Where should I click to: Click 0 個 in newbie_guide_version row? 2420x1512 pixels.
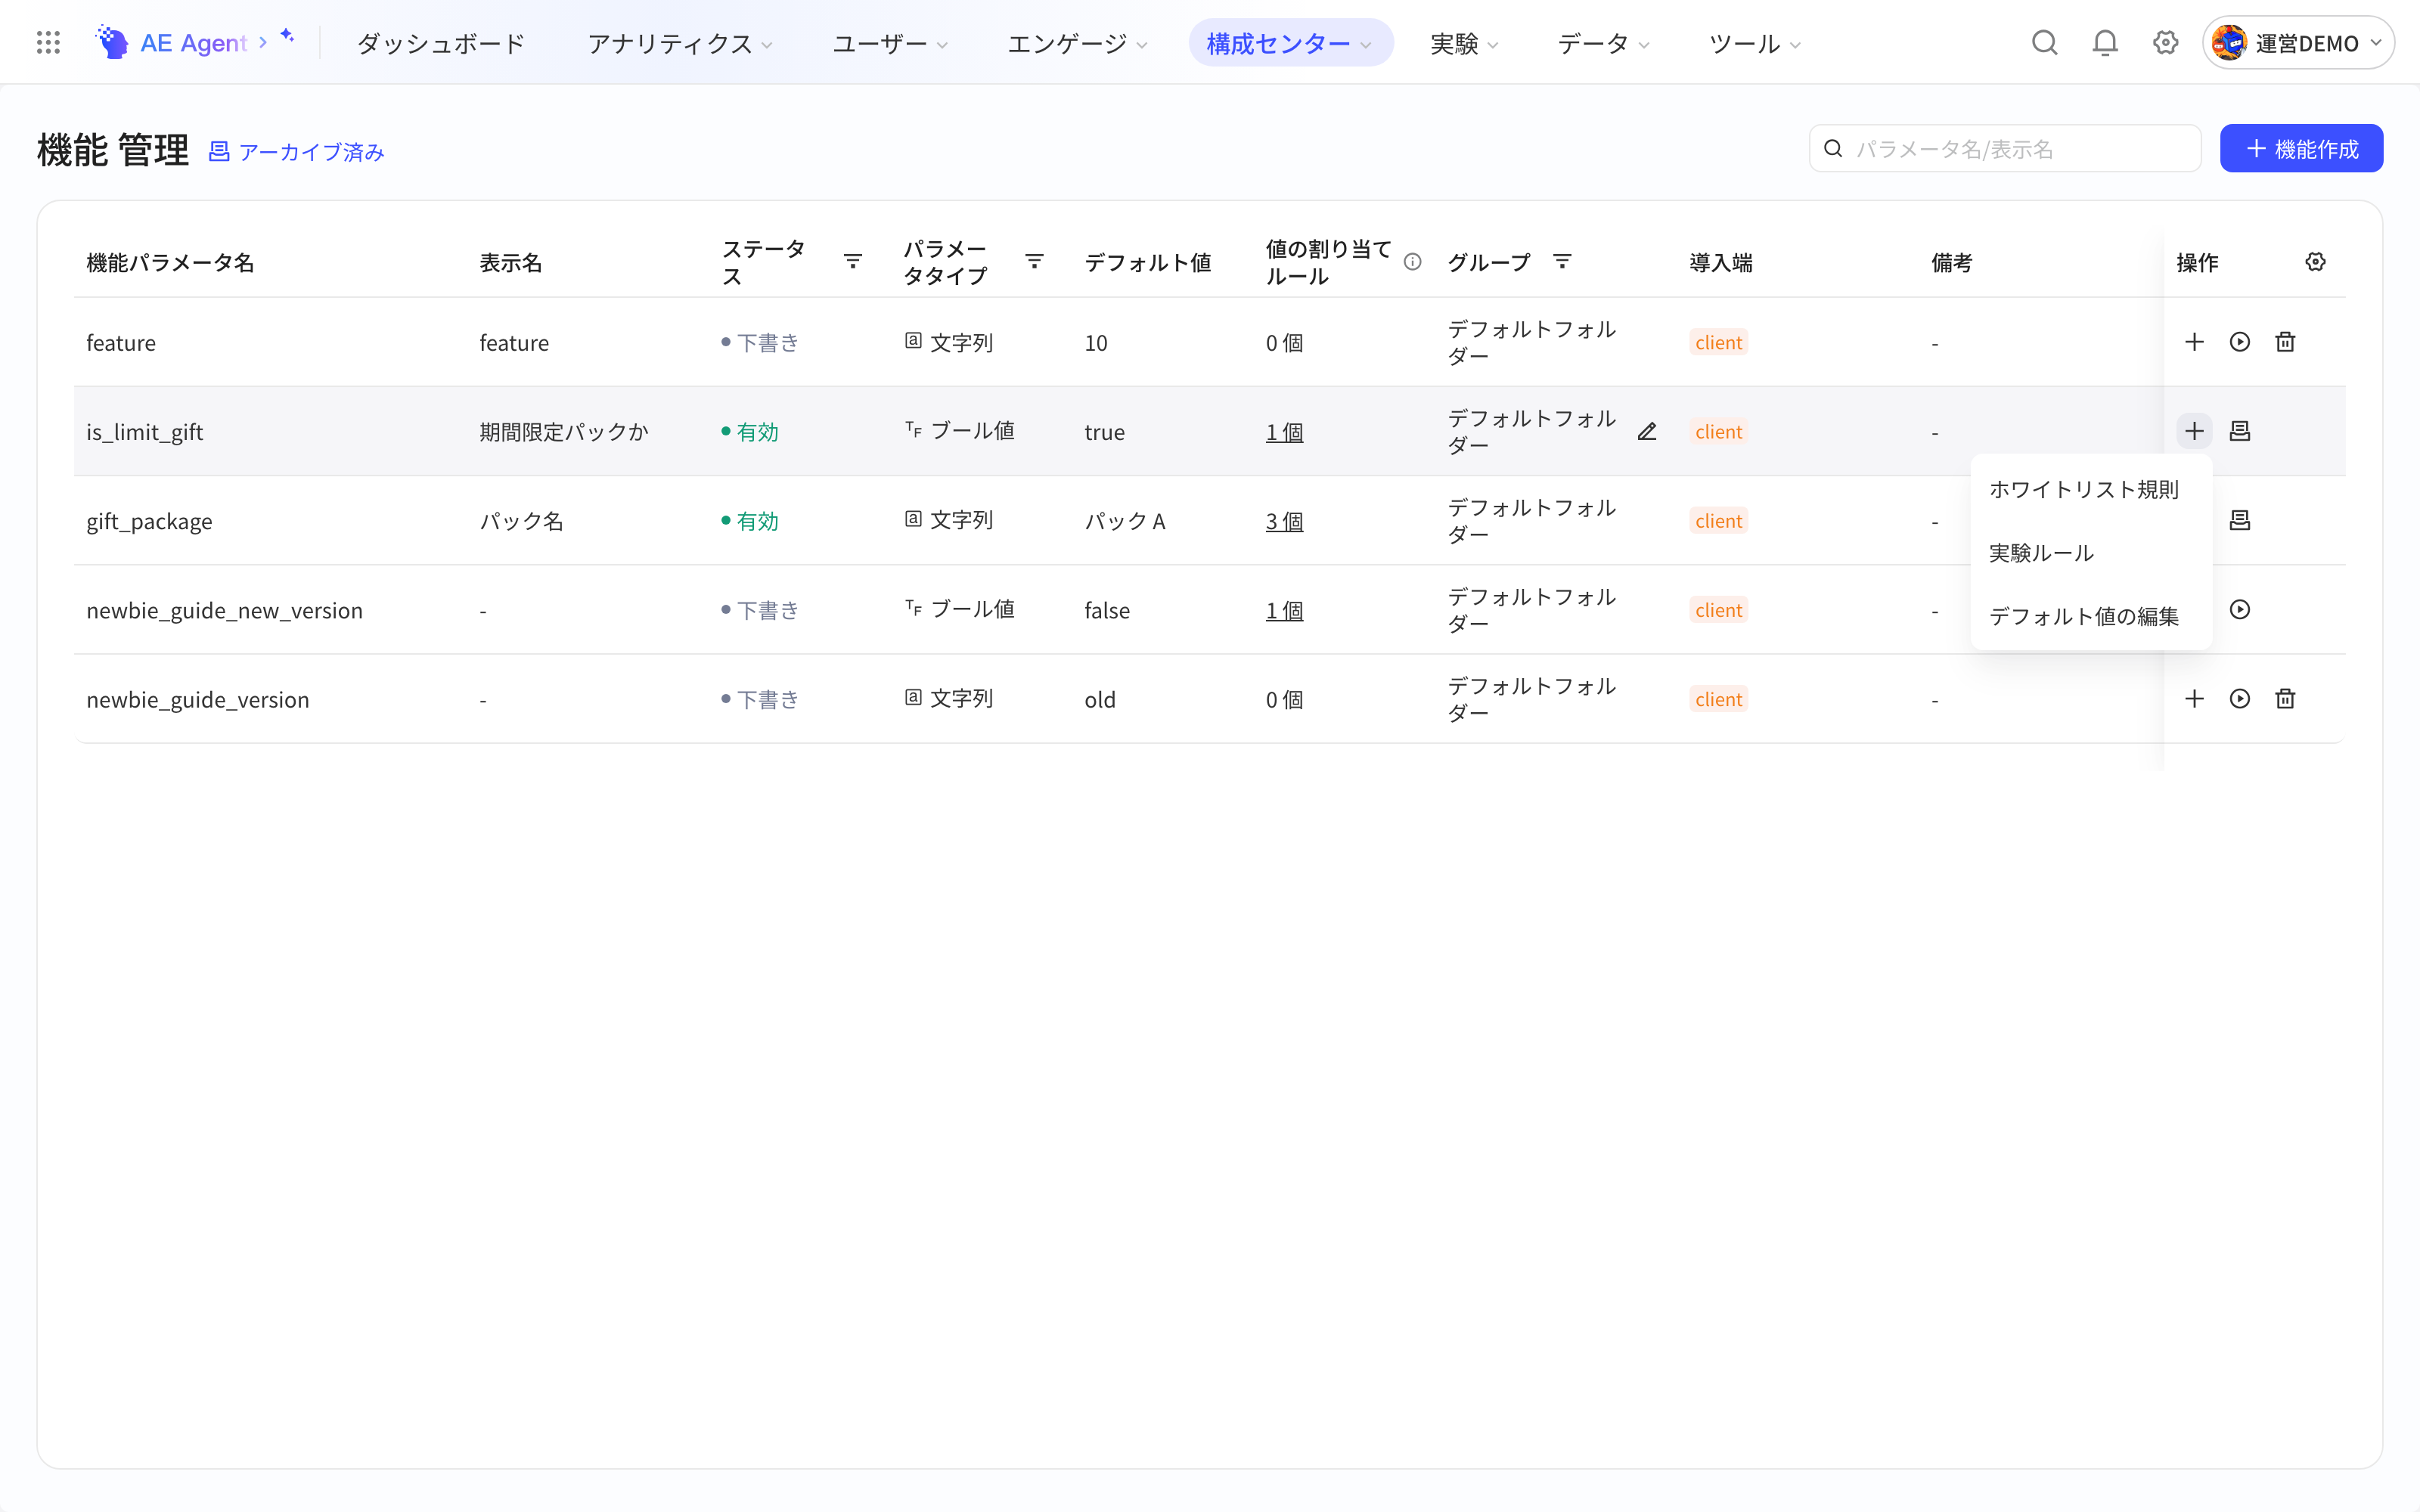click(x=1284, y=699)
